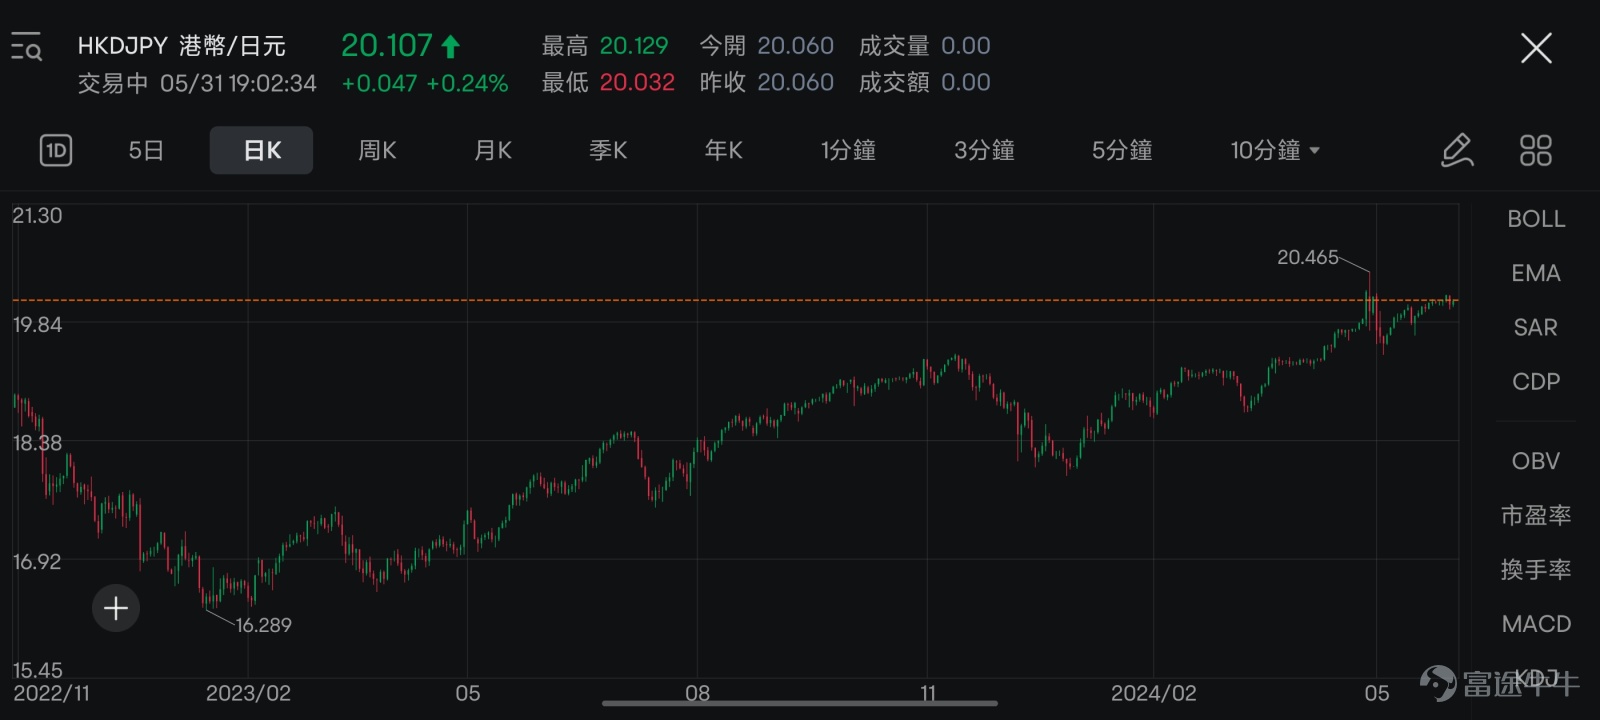Select the 5分鐘 interval tab
Image resolution: width=1600 pixels, height=720 pixels.
[x=1122, y=150]
